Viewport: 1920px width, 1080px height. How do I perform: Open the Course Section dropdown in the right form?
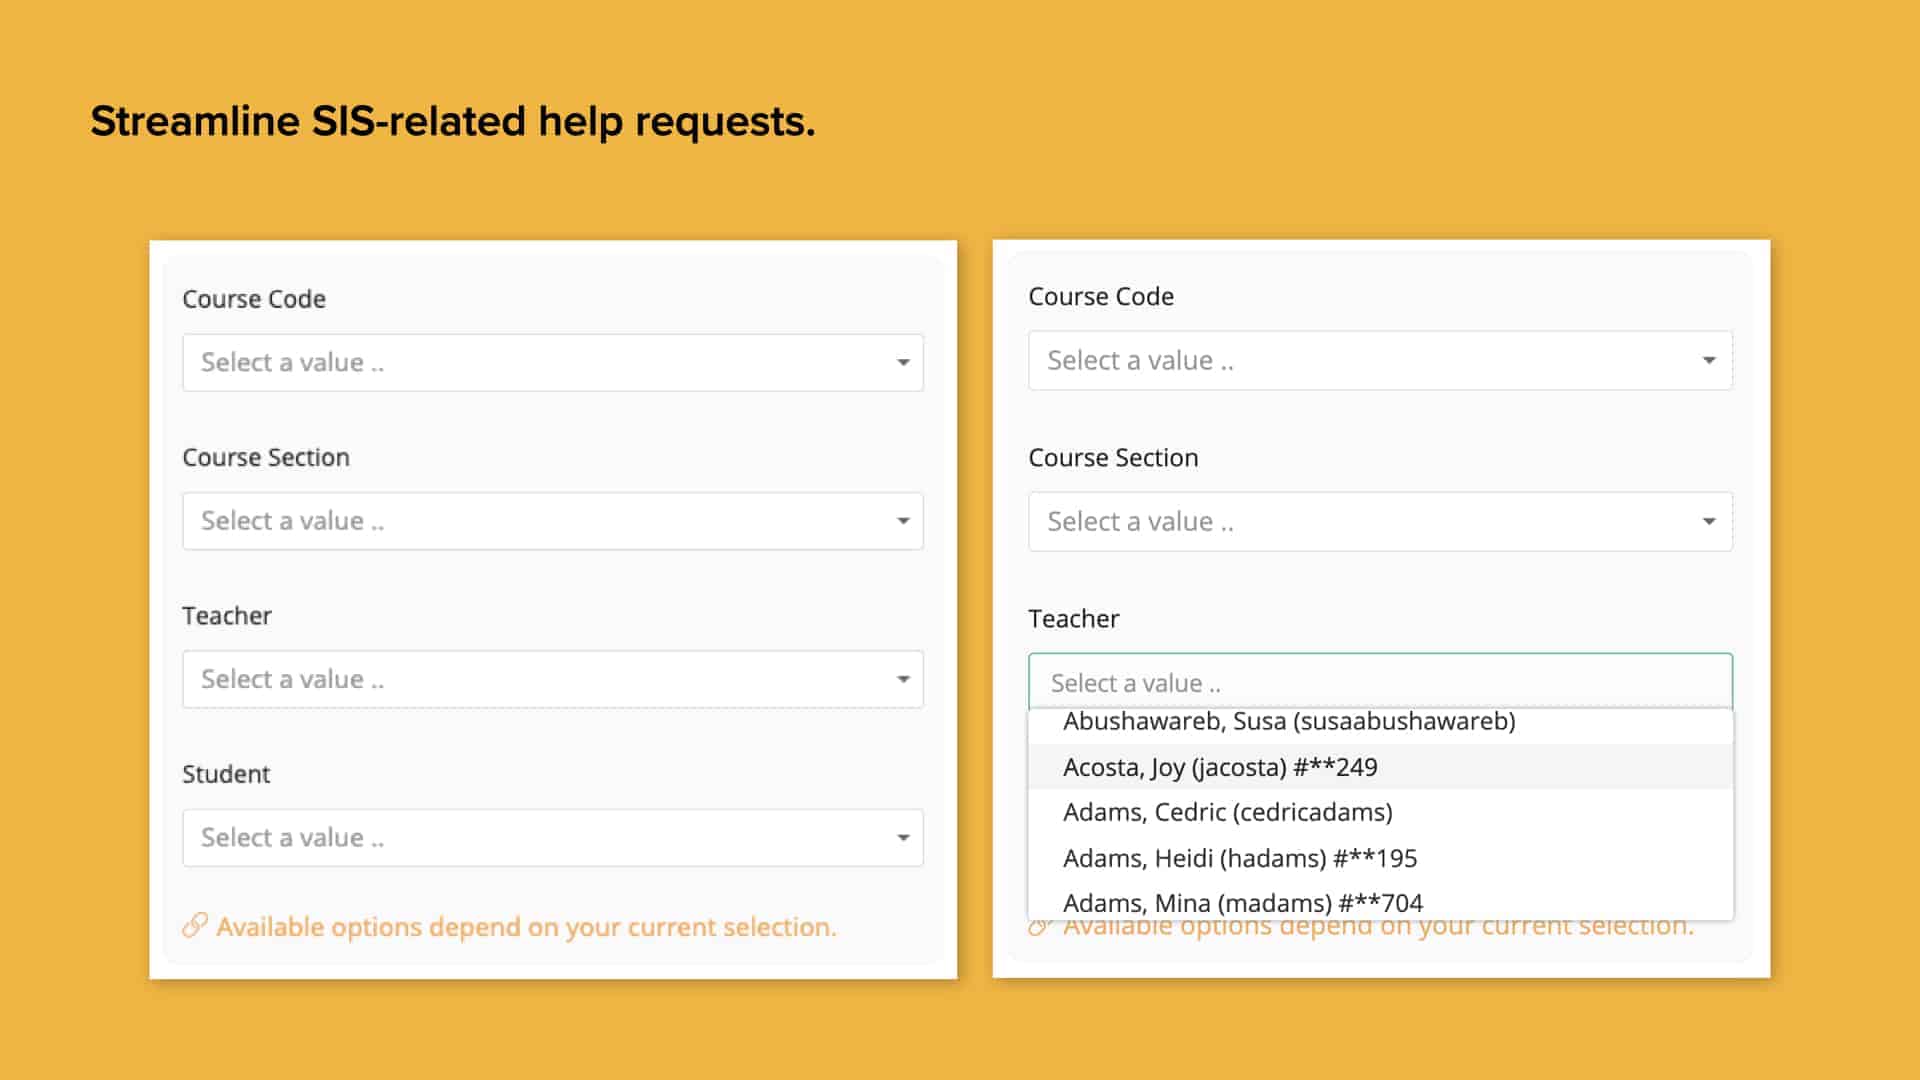(x=1380, y=521)
